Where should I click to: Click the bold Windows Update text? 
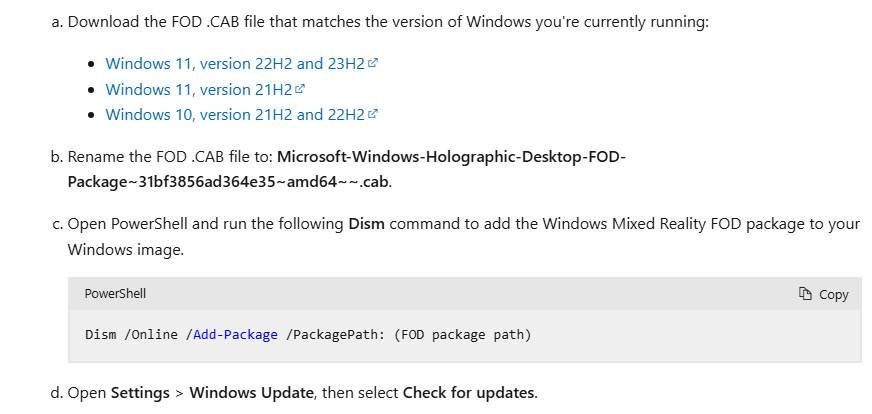point(252,392)
